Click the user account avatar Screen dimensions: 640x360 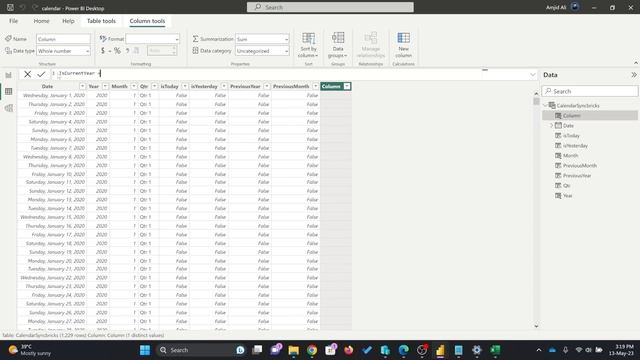pos(575,7)
